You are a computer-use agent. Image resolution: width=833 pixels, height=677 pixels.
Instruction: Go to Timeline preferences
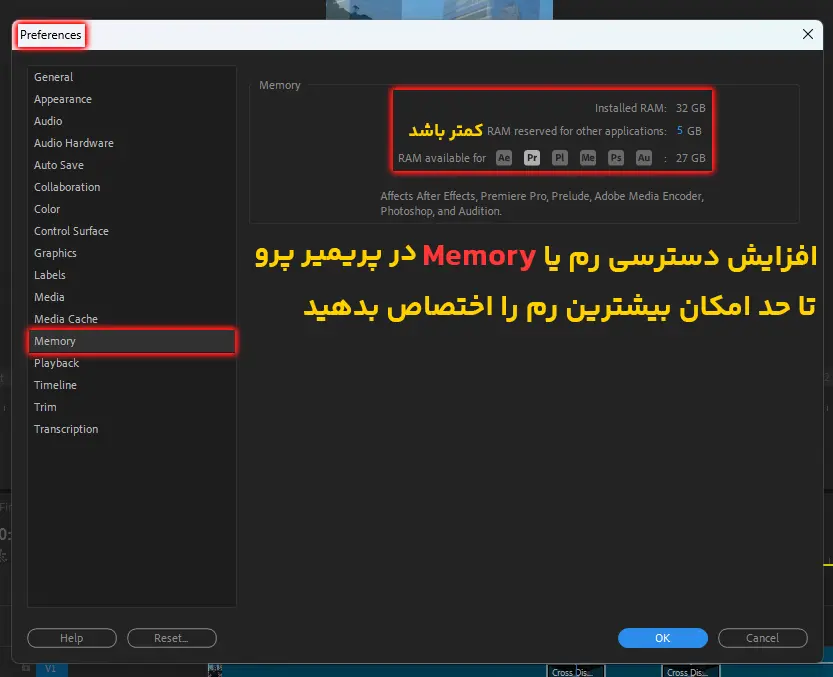pyautogui.click(x=132, y=385)
